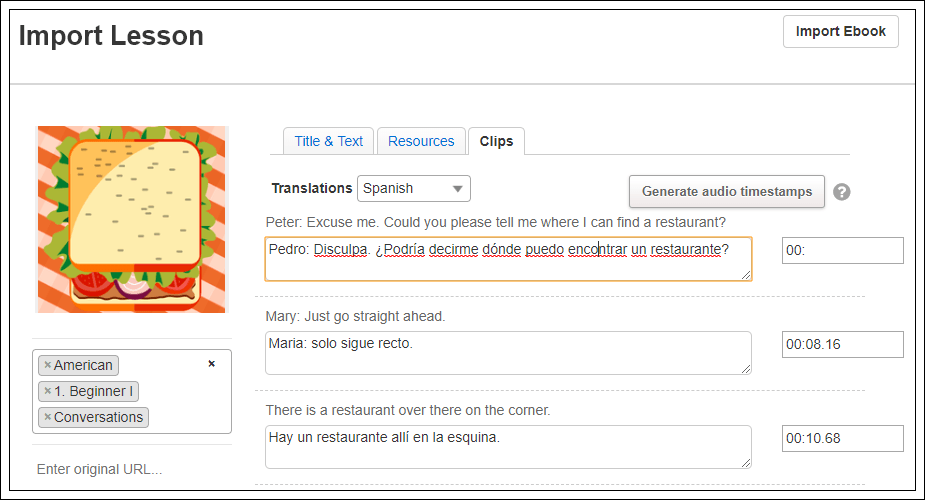Click the help question mark icon
This screenshot has height=500, width=925.
842,192
